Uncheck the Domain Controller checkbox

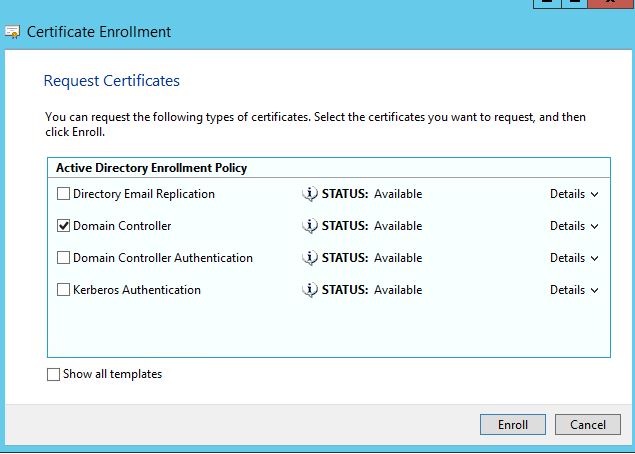pyautogui.click(x=64, y=226)
